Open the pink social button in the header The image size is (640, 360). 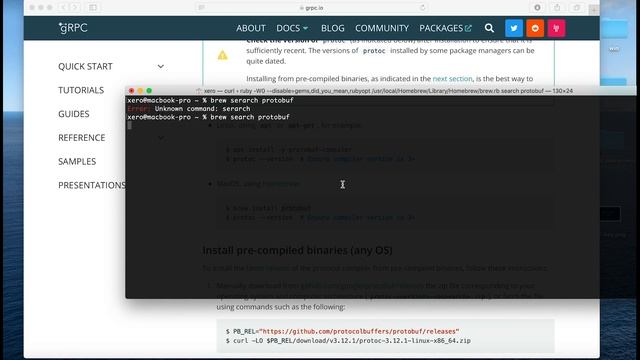click(556, 28)
